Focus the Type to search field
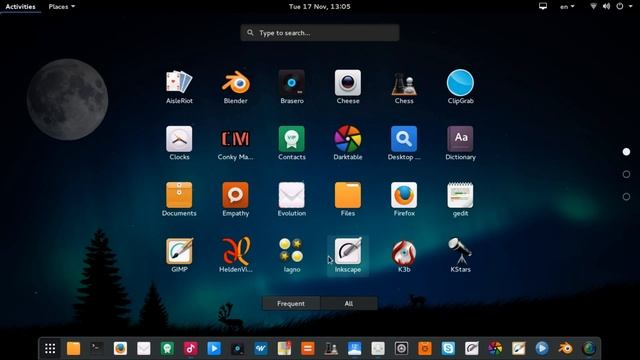The width and height of the screenshot is (640, 360). 320,33
